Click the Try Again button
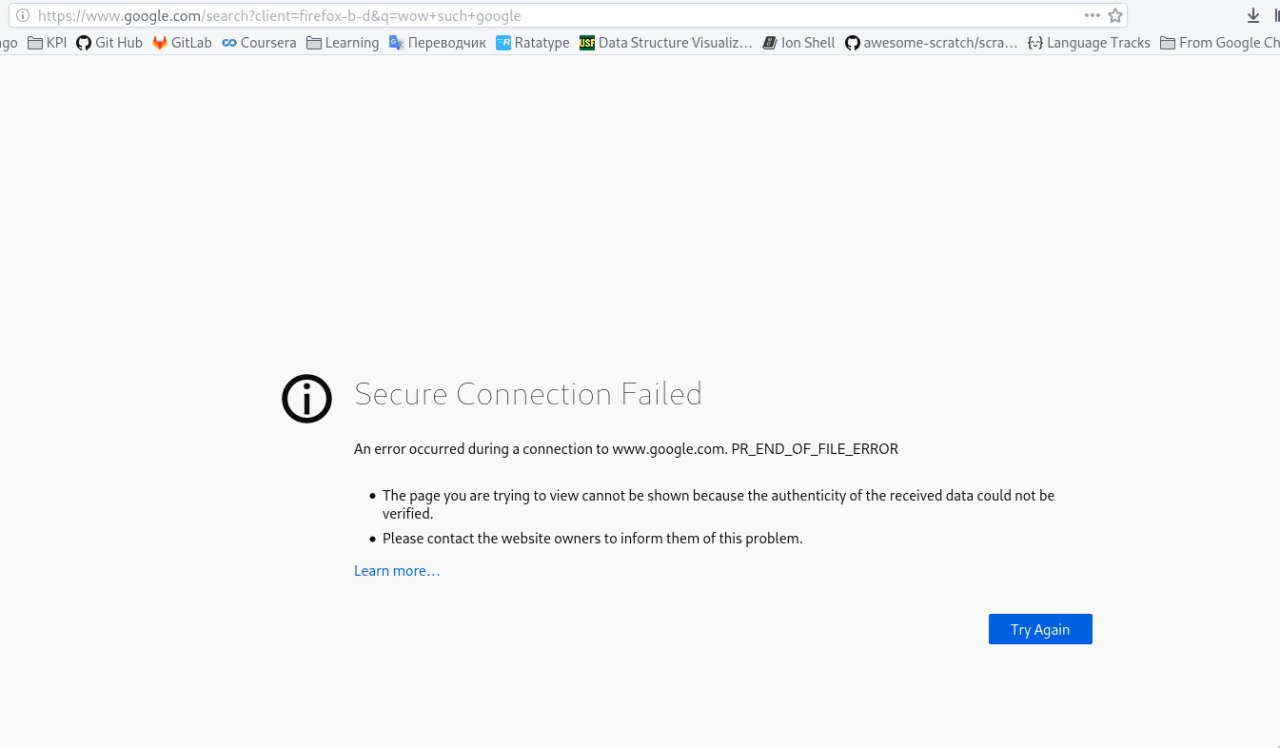Screen dimensions: 1280x748 point(1040,629)
